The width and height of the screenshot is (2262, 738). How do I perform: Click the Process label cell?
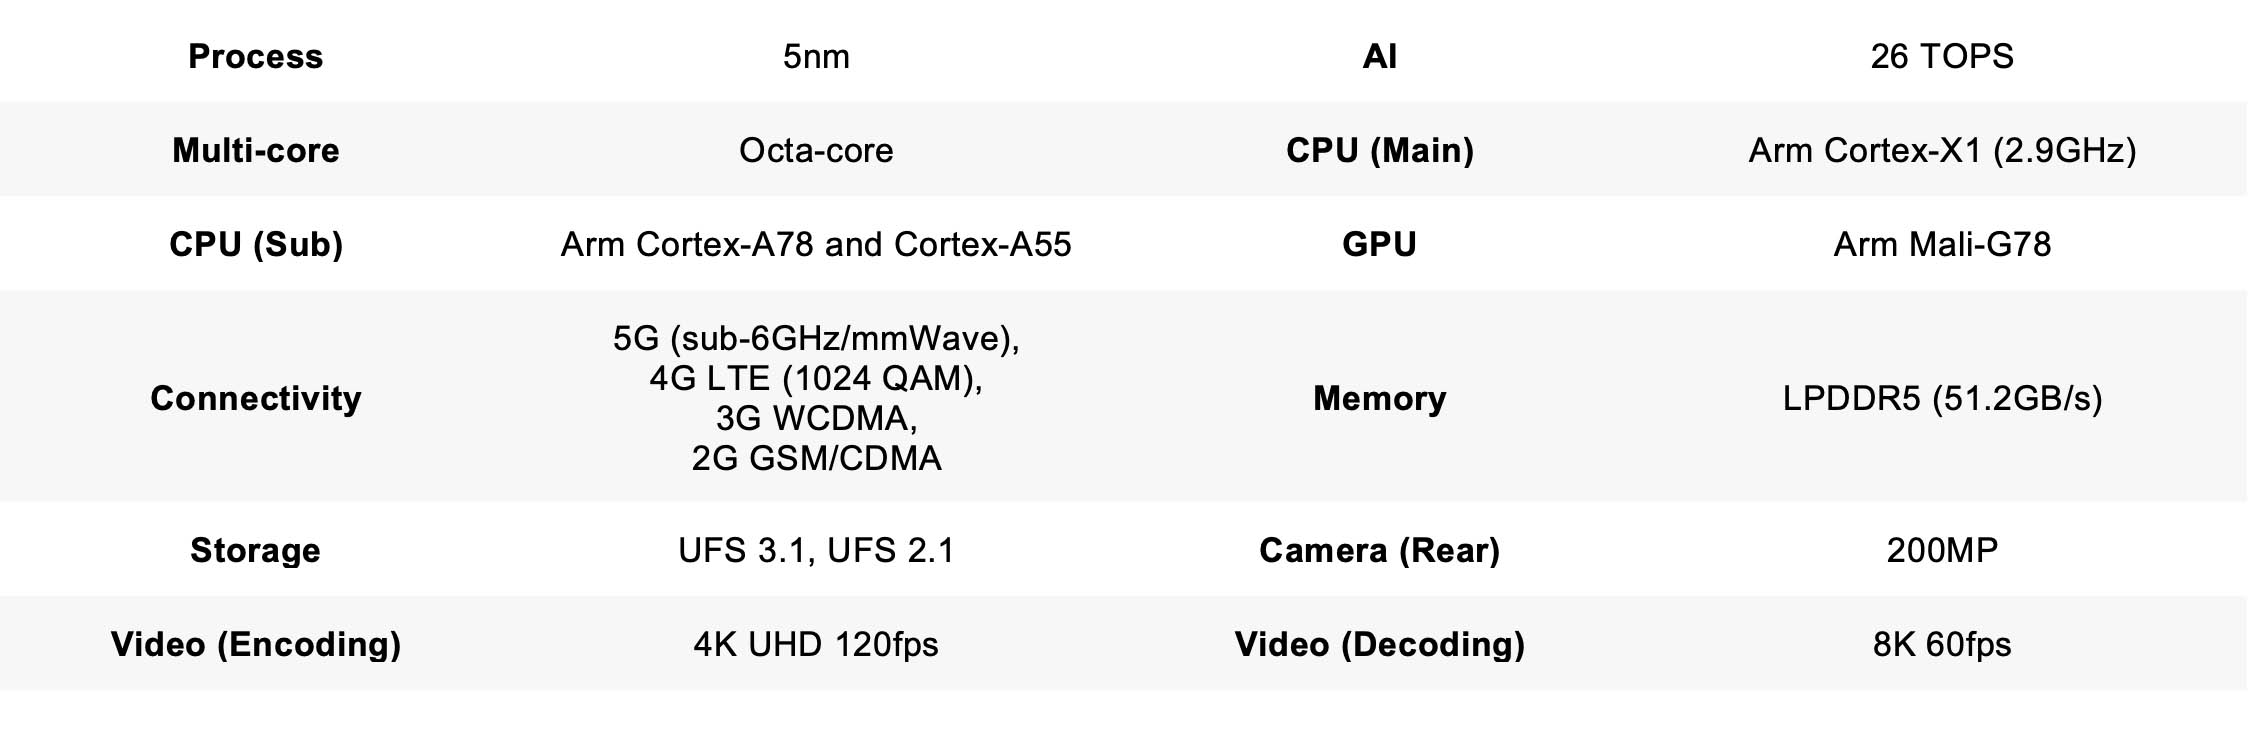tap(255, 56)
